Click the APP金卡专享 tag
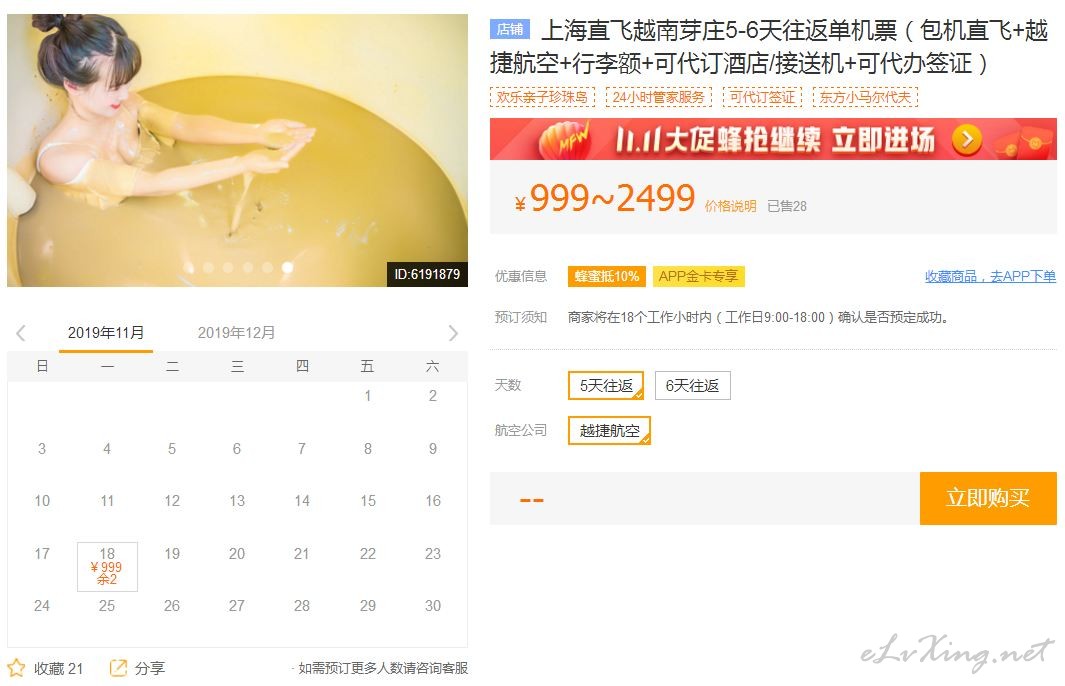The width and height of the screenshot is (1065, 686). click(x=698, y=276)
